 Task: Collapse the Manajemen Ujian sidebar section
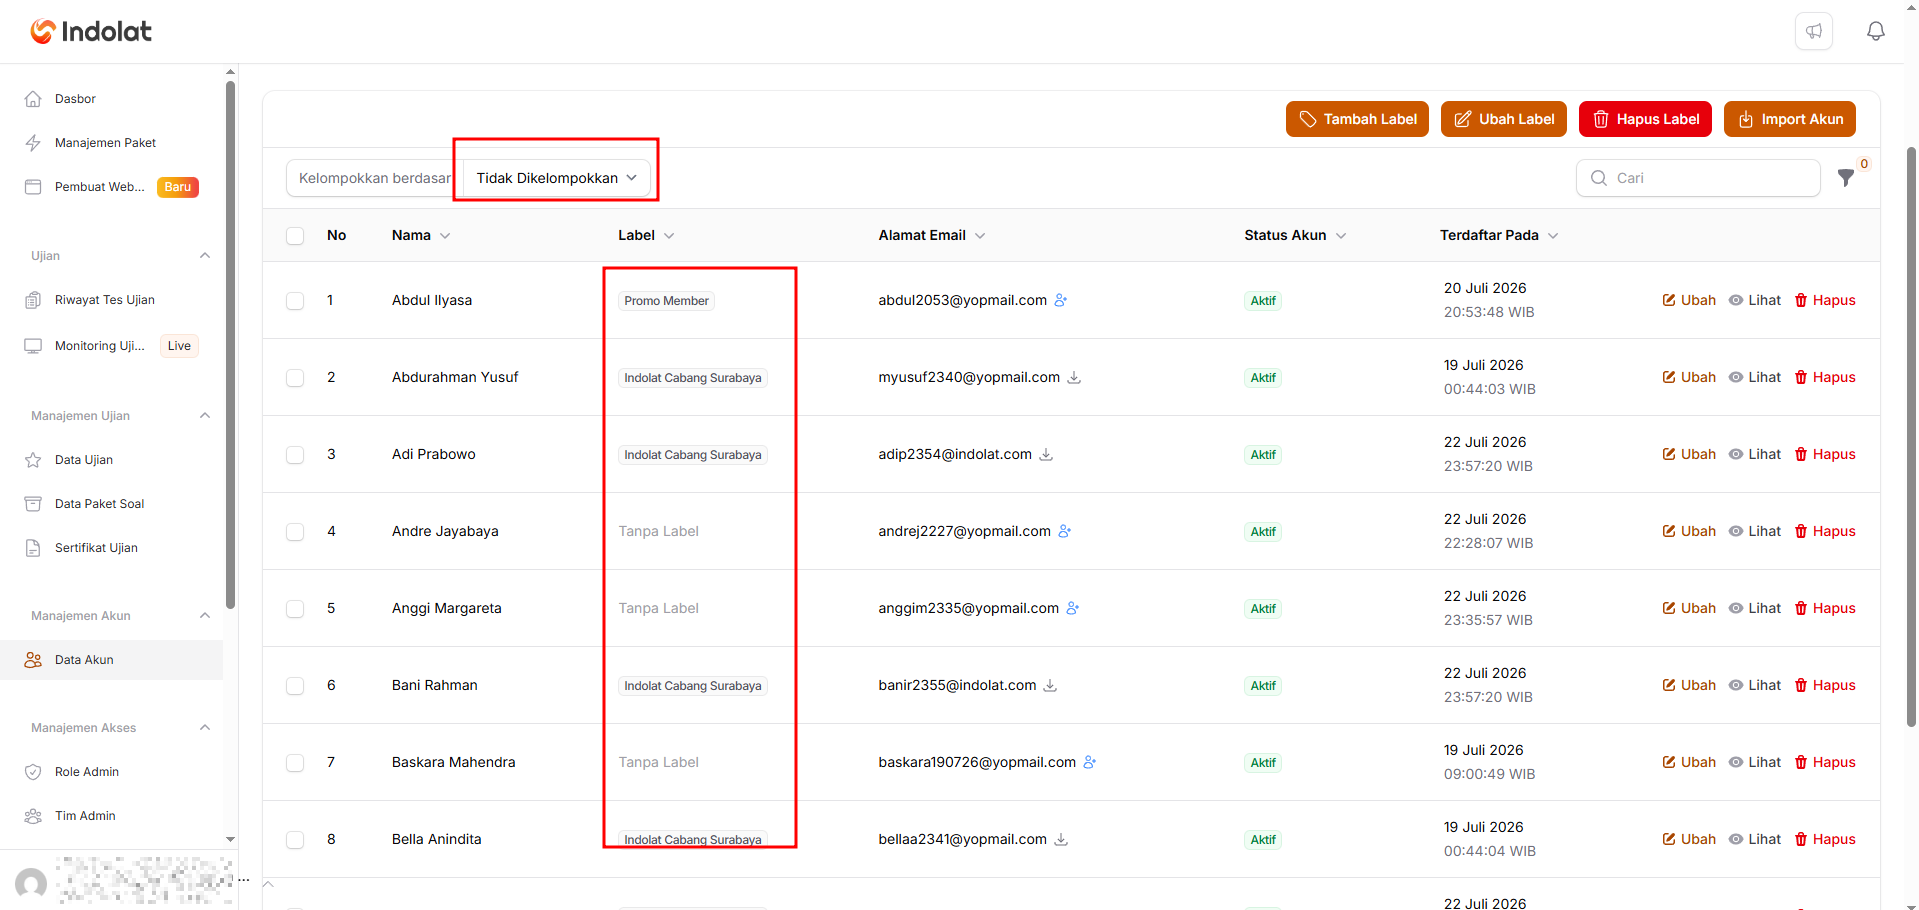tap(205, 415)
